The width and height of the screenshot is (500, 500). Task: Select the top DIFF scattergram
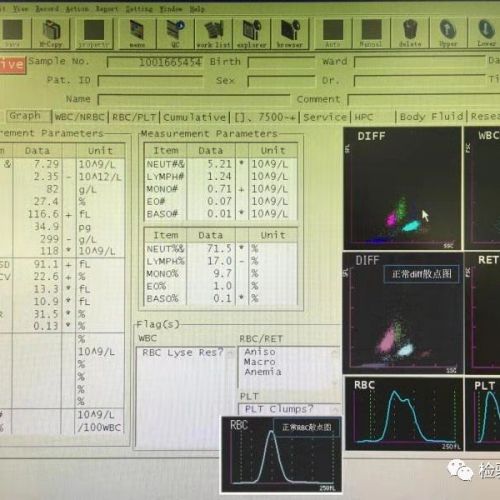click(402, 189)
